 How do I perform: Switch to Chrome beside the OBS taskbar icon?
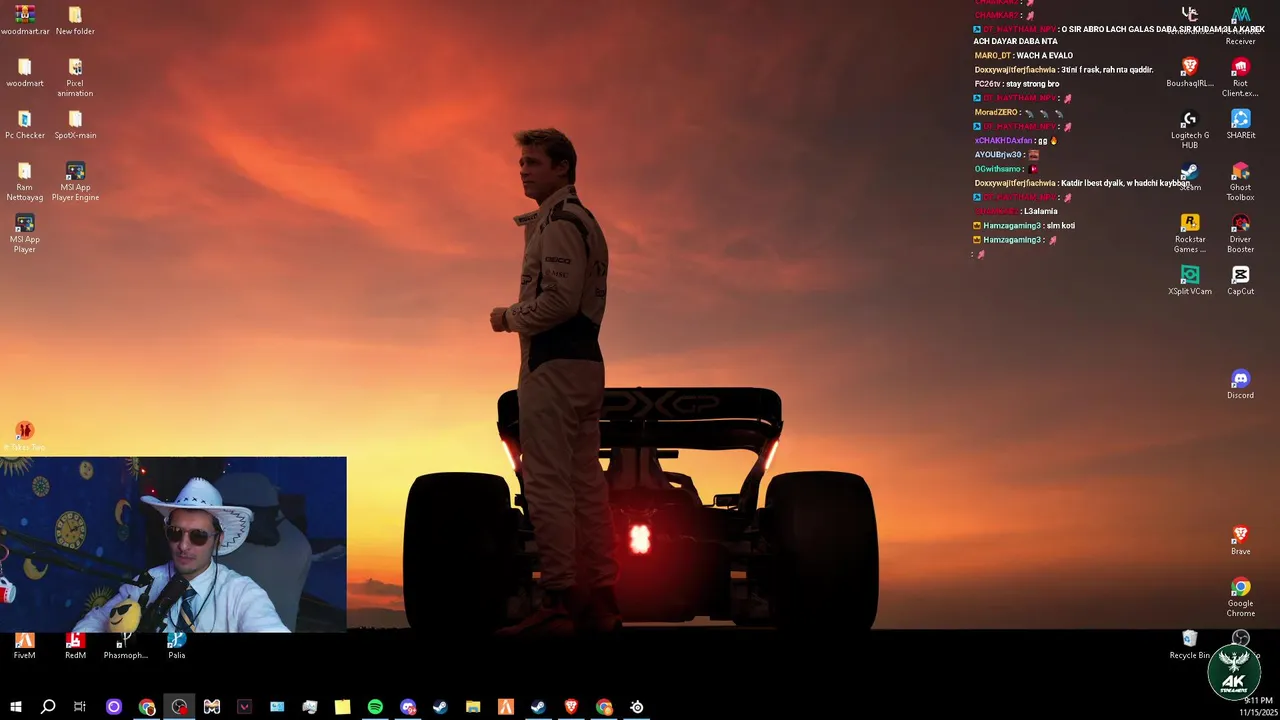tap(147, 707)
